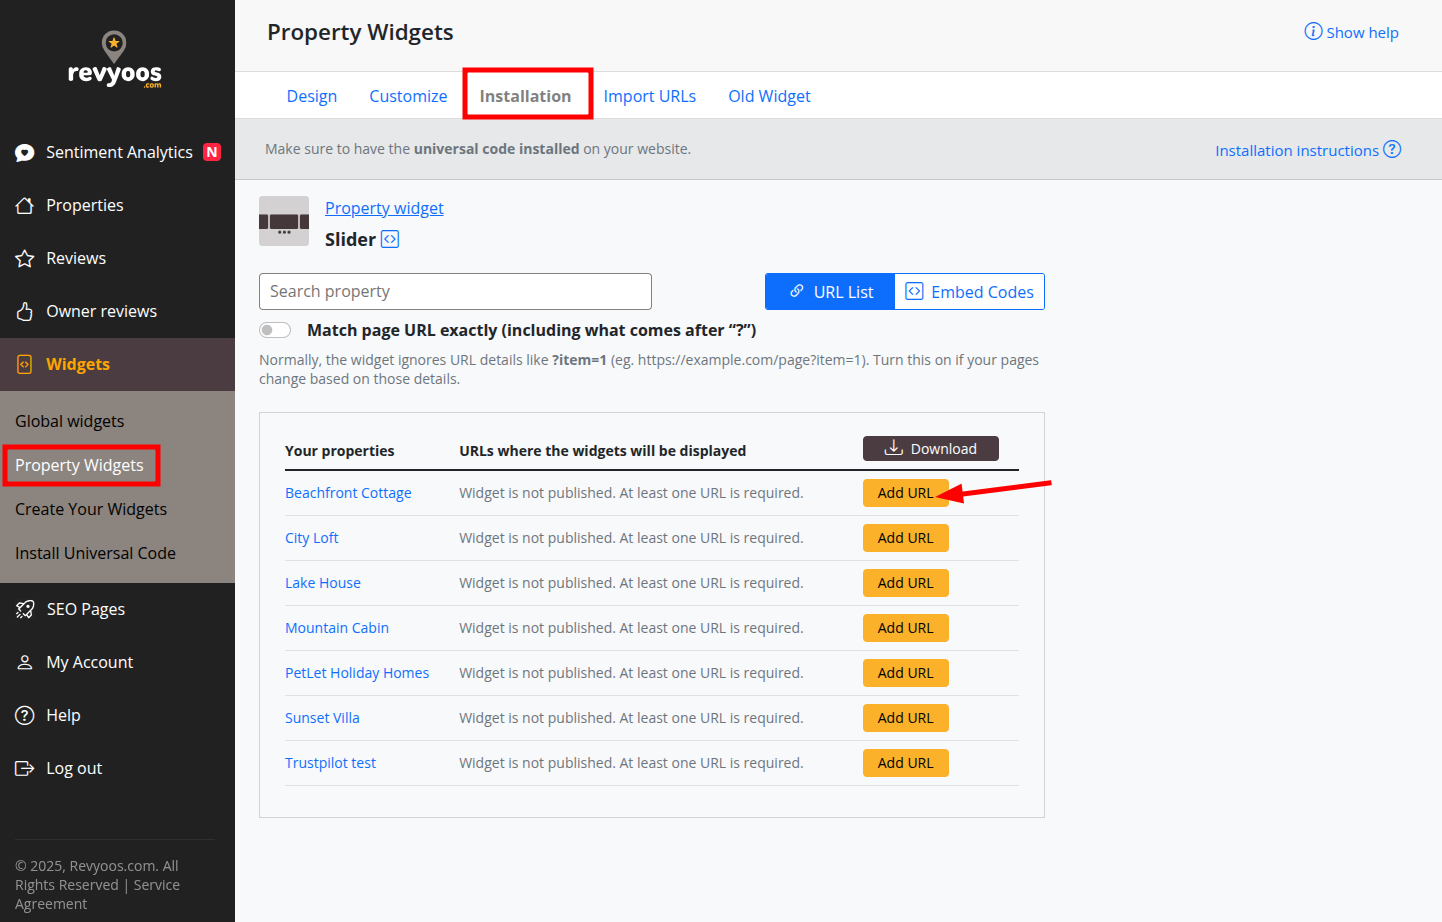Click in the Search property field

pyautogui.click(x=455, y=291)
